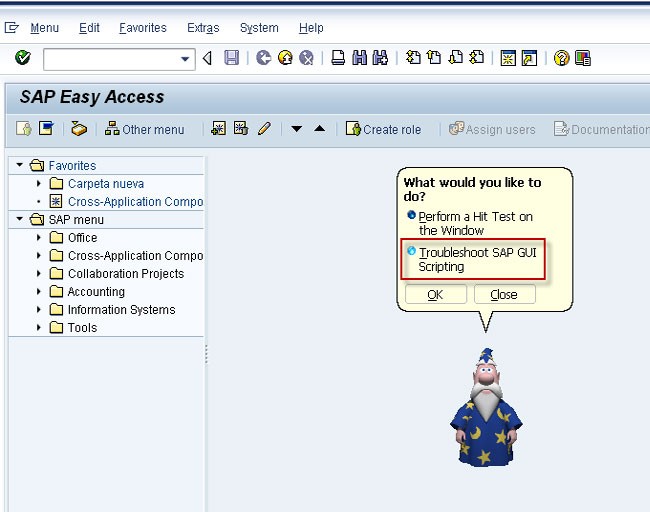The image size is (650, 512).
Task: Click the Customize Local Layout icon
Action: [583, 58]
